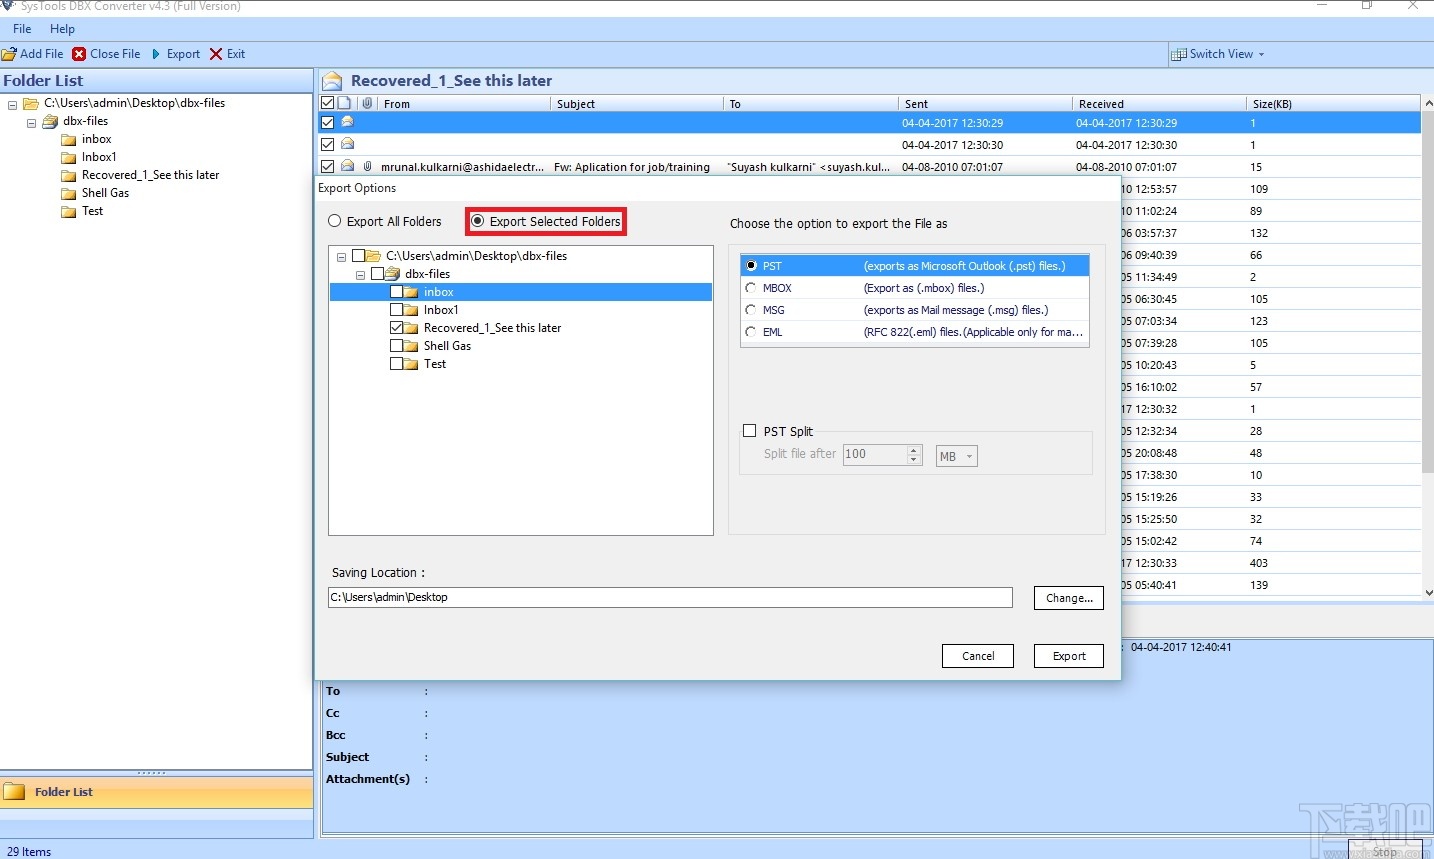This screenshot has height=859, width=1434.
Task: Enable the PST Split option
Action: tap(750, 430)
